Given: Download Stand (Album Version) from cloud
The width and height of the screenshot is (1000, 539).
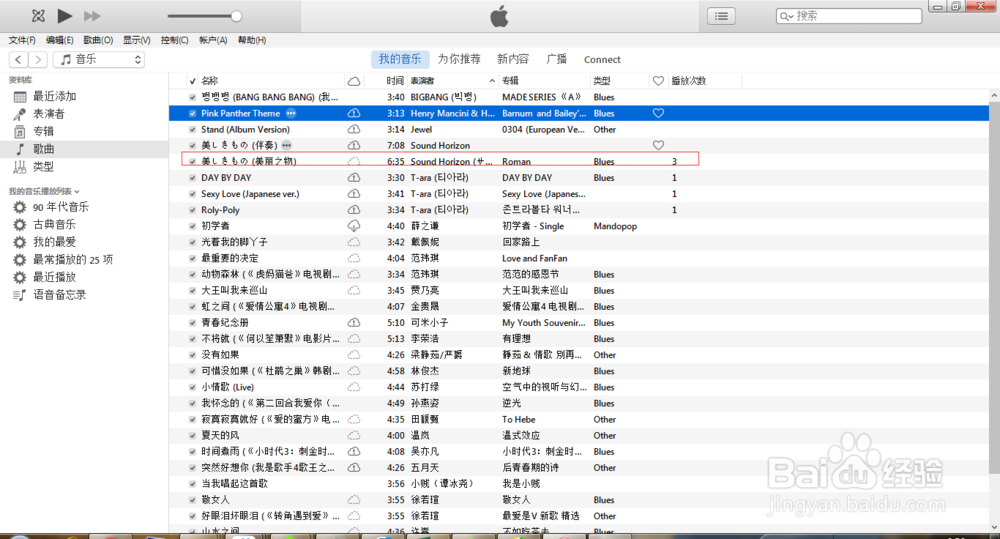Looking at the screenshot, I should (x=353, y=129).
